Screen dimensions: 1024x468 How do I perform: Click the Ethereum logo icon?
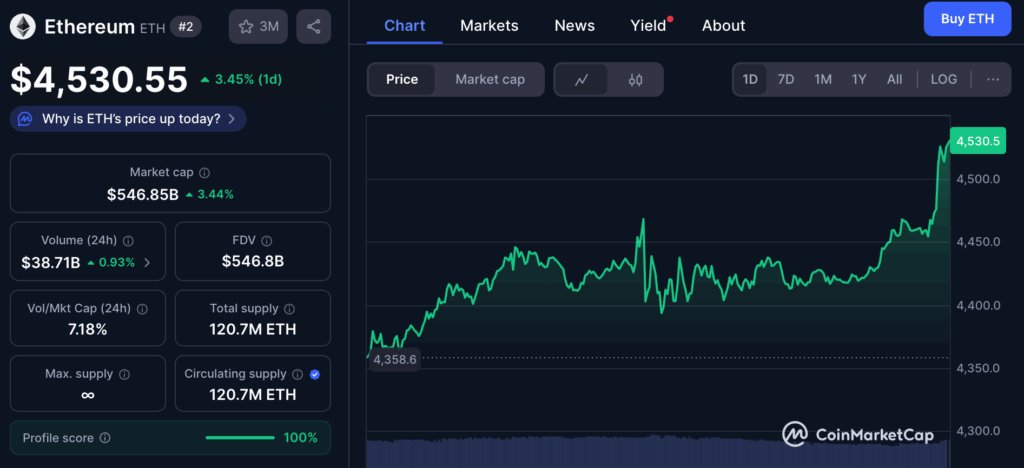[x=22, y=27]
